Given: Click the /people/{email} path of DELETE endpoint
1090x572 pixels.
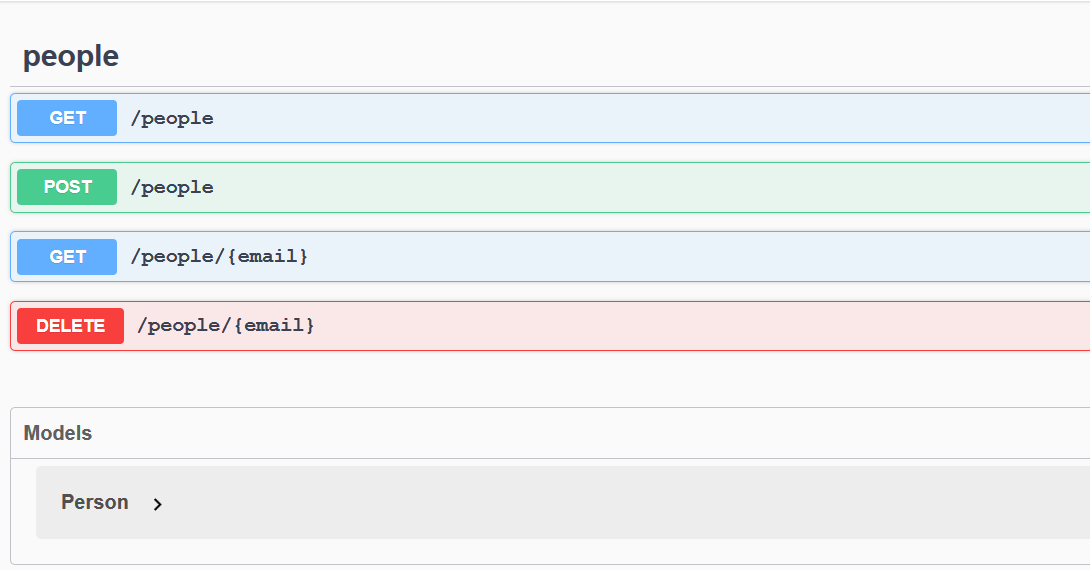Looking at the screenshot, I should tap(226, 326).
